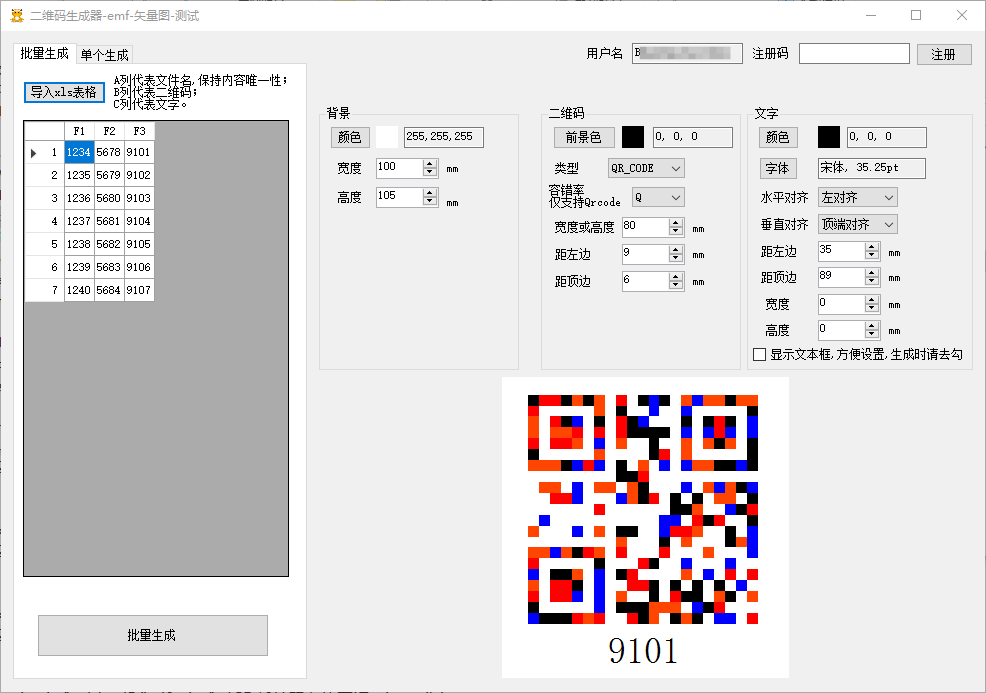This screenshot has width=986, height=693.
Task: Increase the background 高度 value
Action: pos(430,193)
